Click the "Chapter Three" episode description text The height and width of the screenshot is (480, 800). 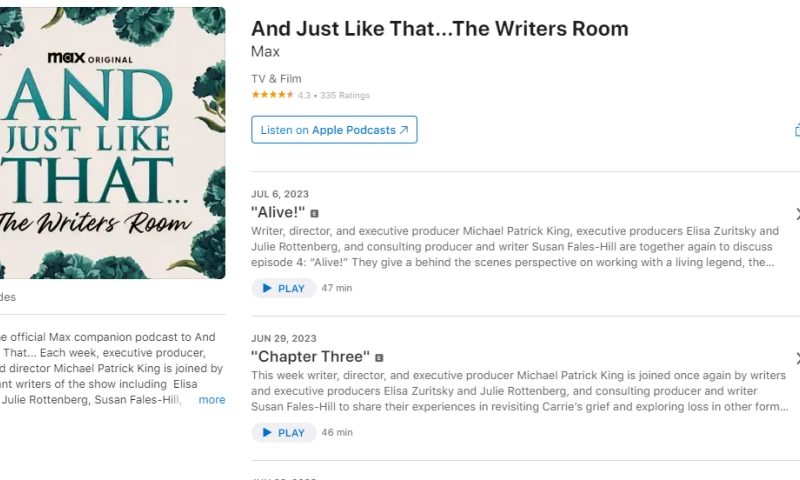tap(519, 391)
